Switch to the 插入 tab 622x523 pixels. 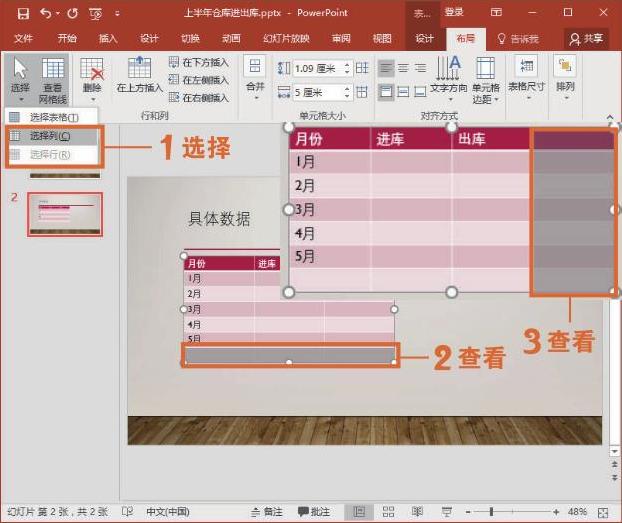pos(108,38)
